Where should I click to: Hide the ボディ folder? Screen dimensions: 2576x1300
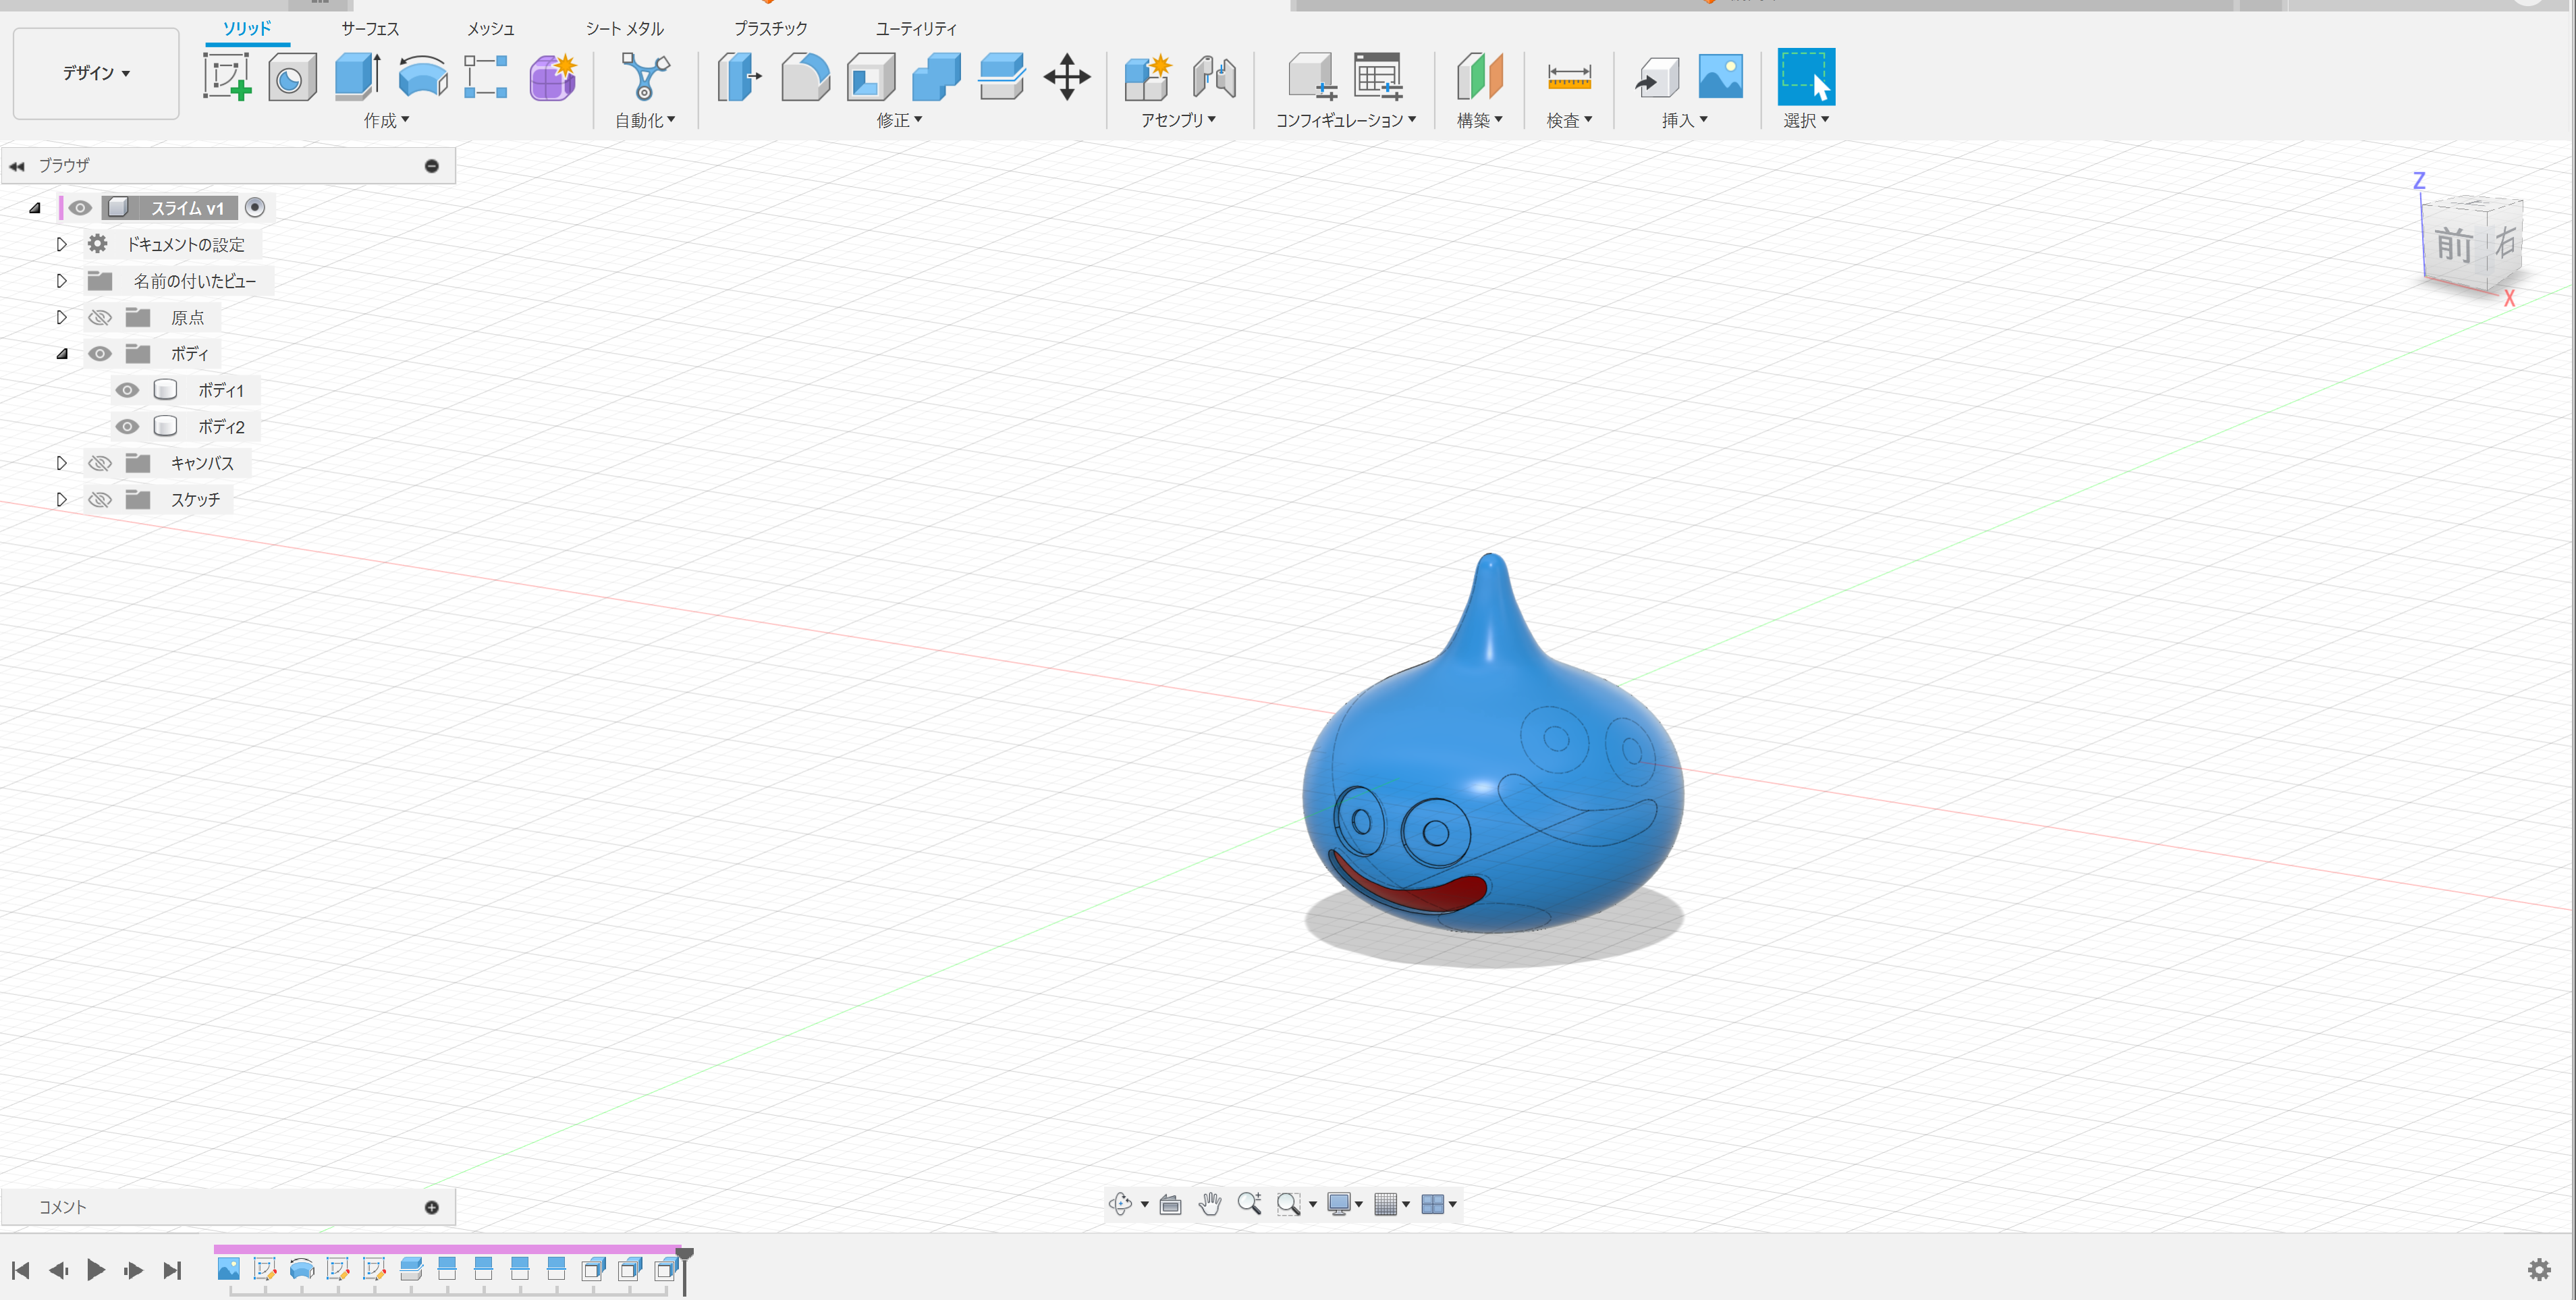(99, 354)
